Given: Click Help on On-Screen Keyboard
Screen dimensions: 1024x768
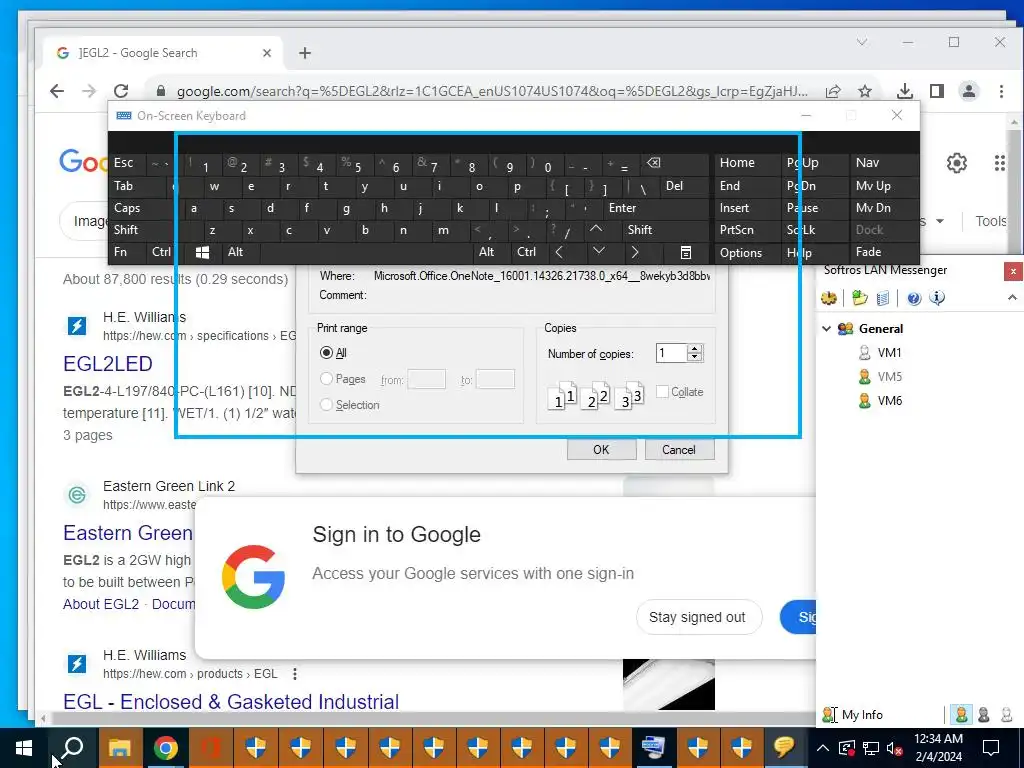Looking at the screenshot, I should pos(799,253).
